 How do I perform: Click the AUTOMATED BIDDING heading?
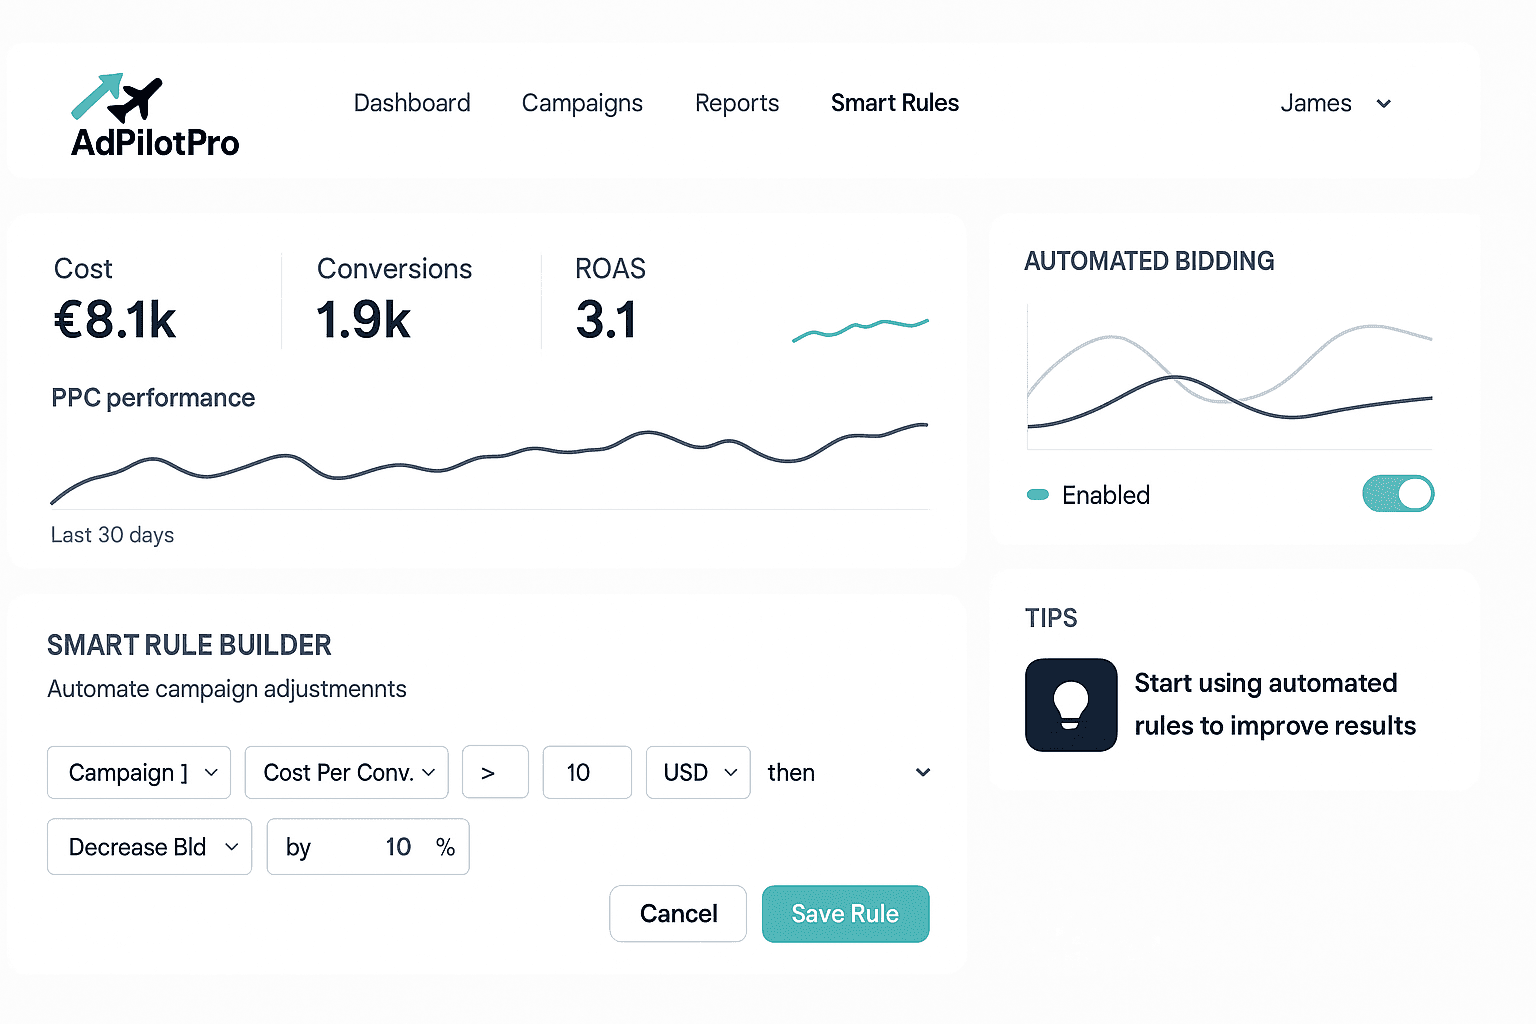tap(1149, 261)
